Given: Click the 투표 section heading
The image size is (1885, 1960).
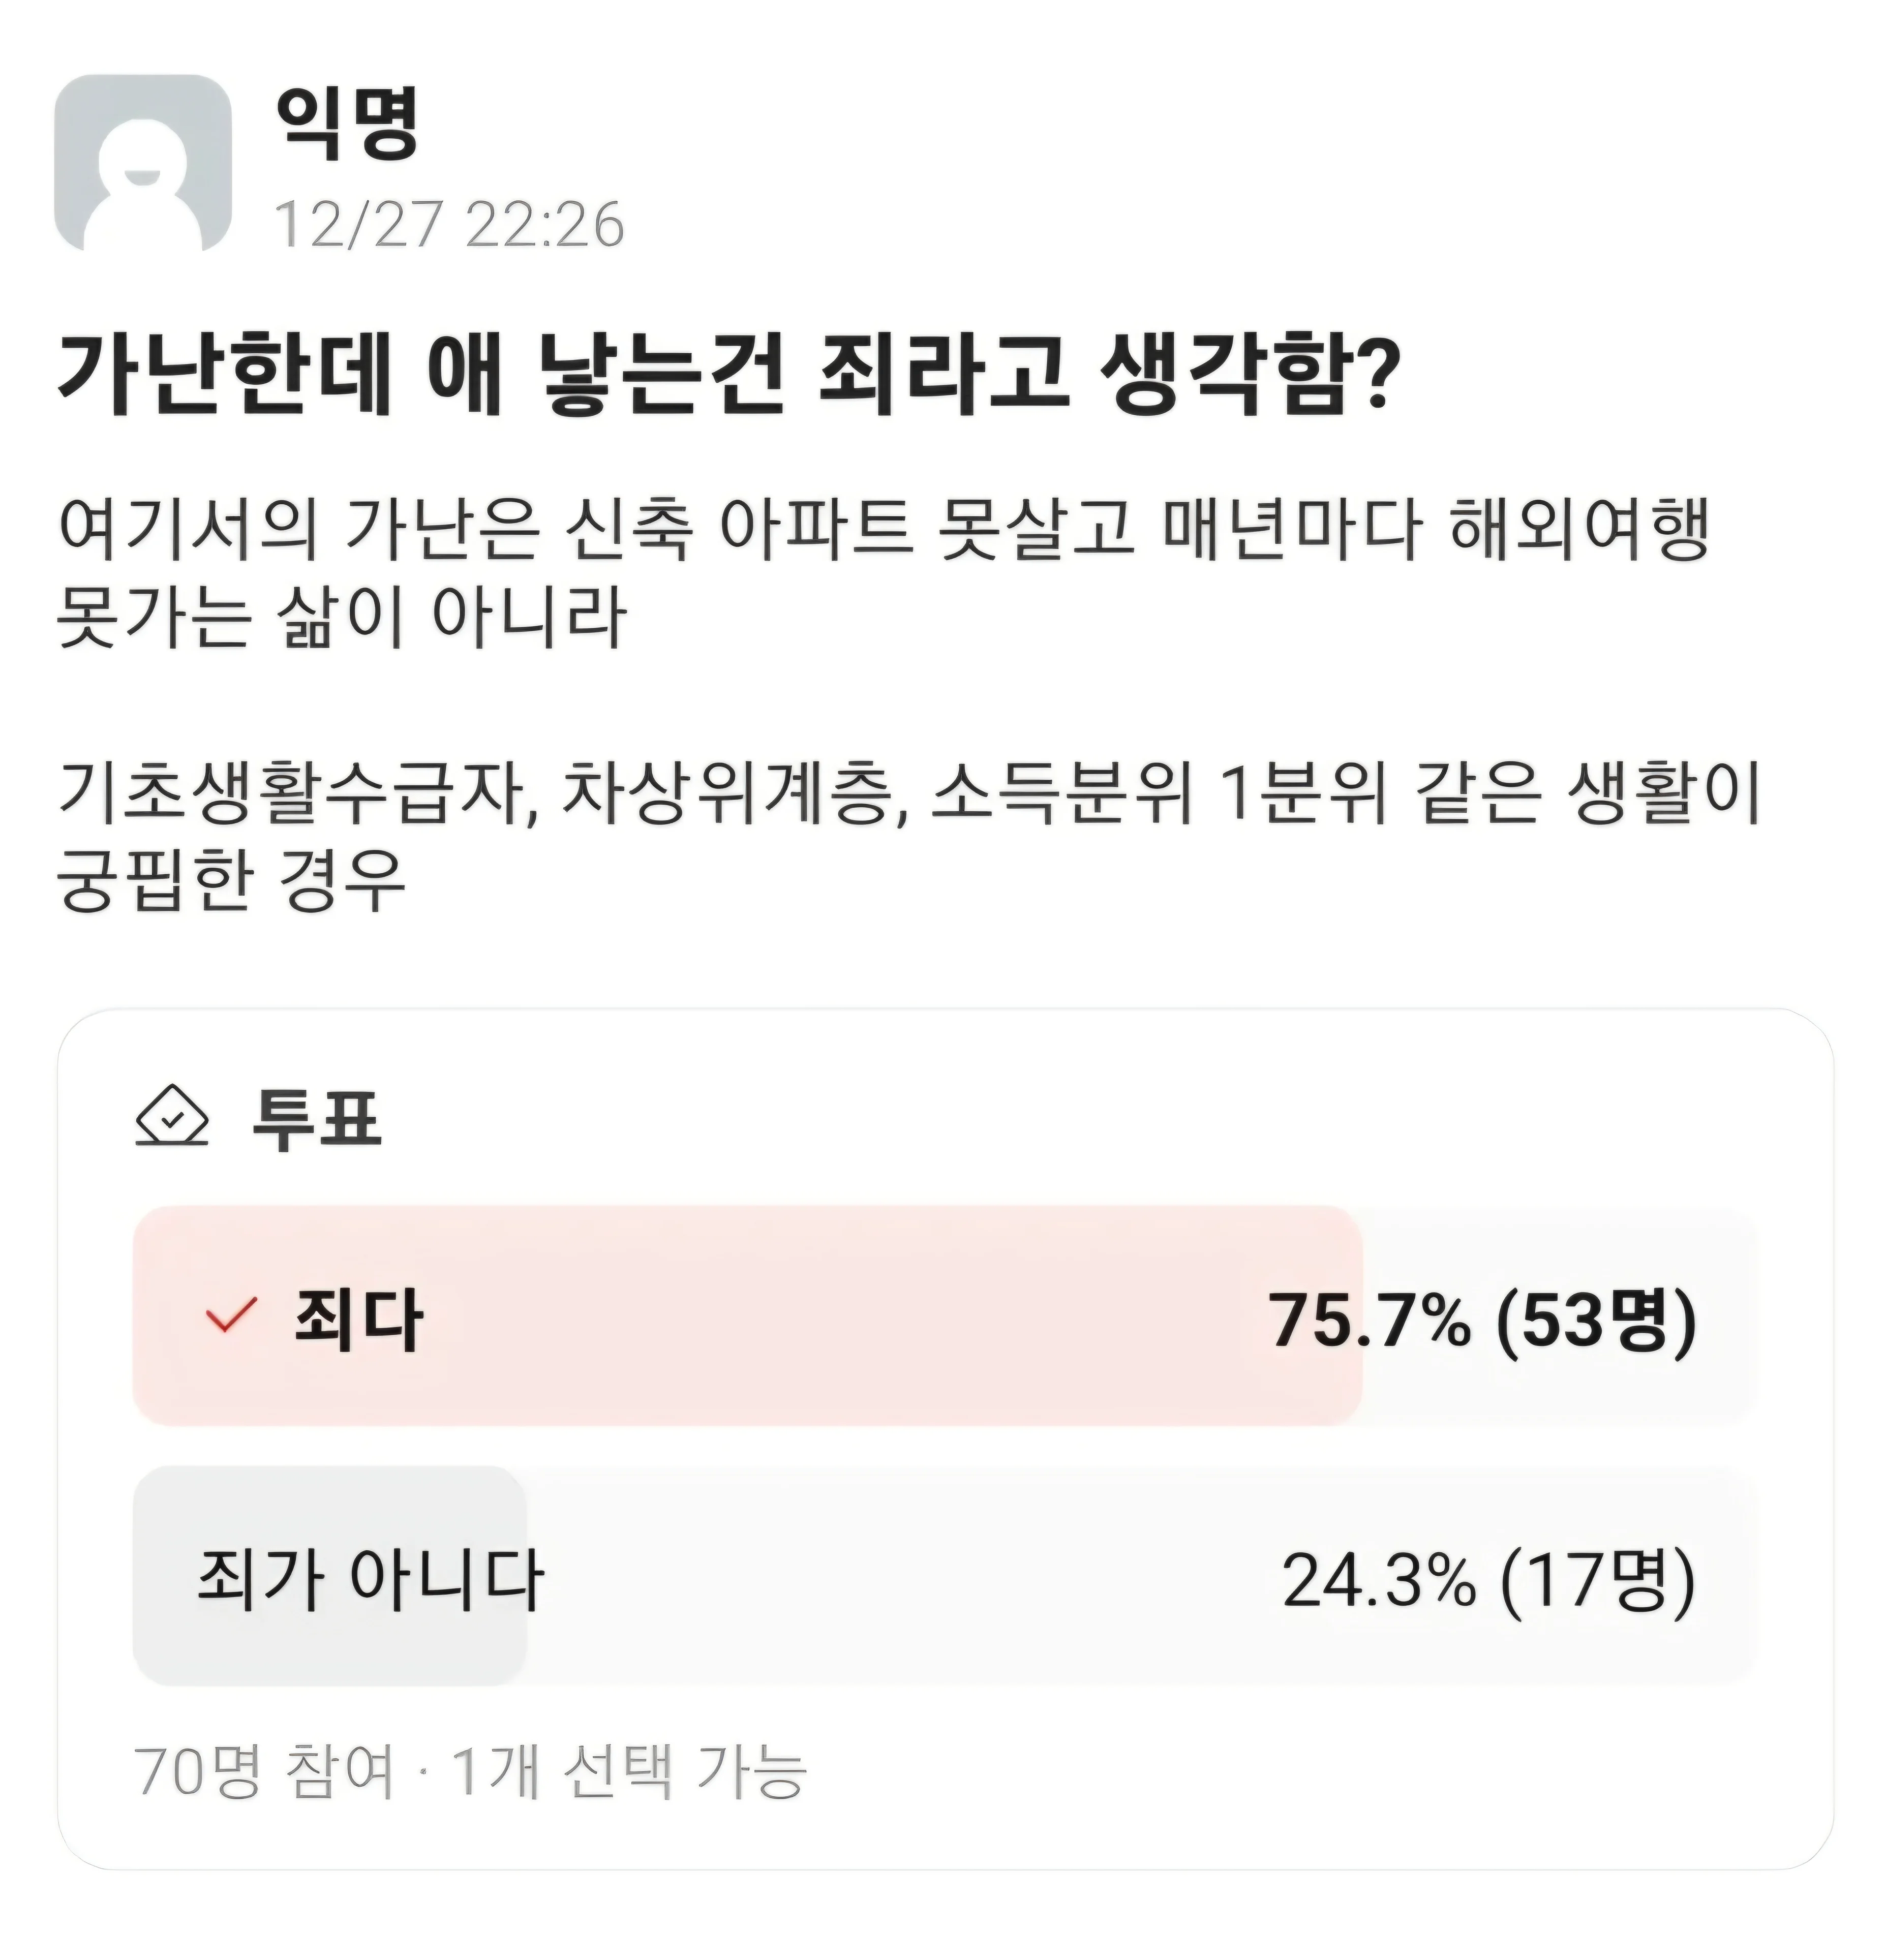Looking at the screenshot, I should coord(316,1116).
